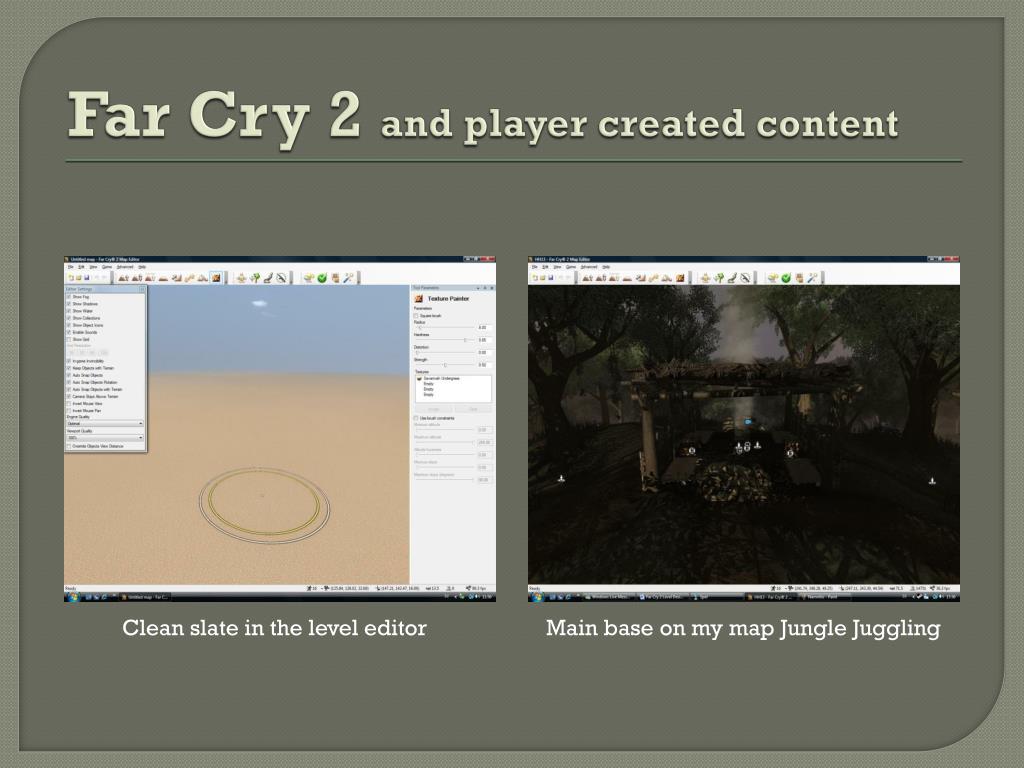1024x768 pixels.
Task: Toggle the Show Fog checkbox
Action: tap(69, 296)
